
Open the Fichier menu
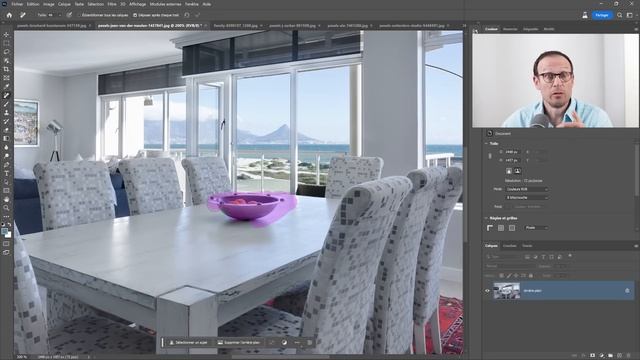pyautogui.click(x=17, y=4)
